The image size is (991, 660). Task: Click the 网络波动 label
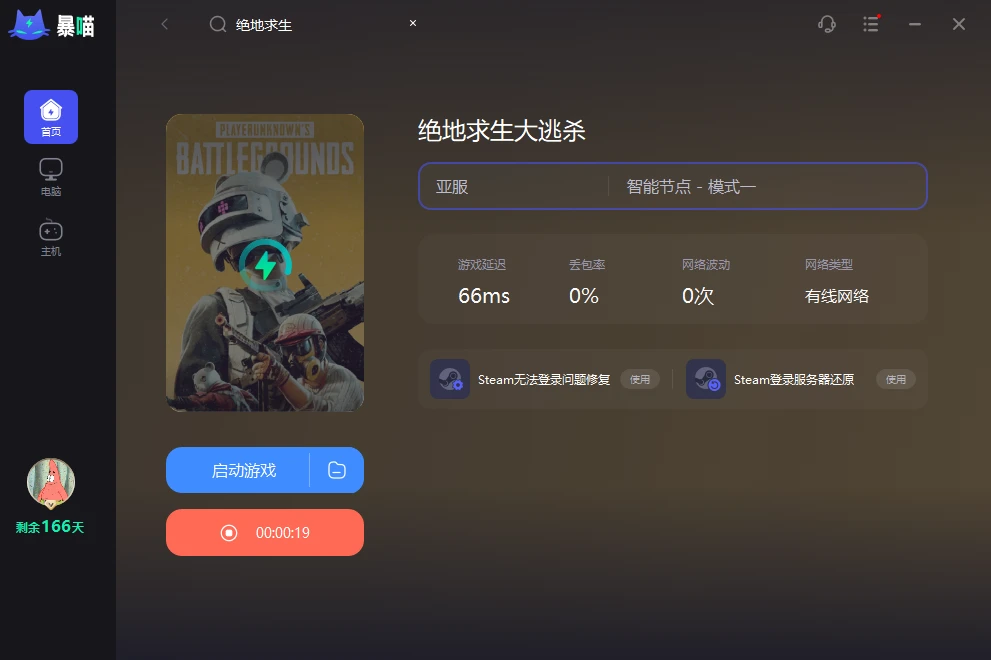coord(706,264)
